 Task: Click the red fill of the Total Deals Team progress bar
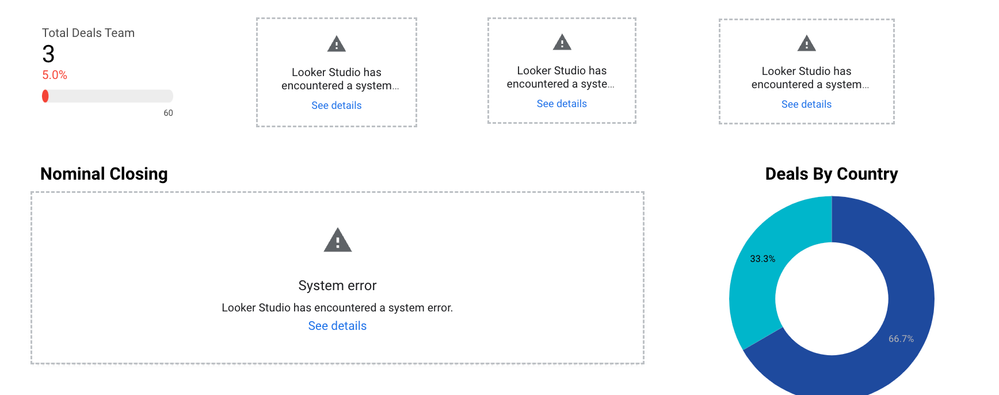45,96
